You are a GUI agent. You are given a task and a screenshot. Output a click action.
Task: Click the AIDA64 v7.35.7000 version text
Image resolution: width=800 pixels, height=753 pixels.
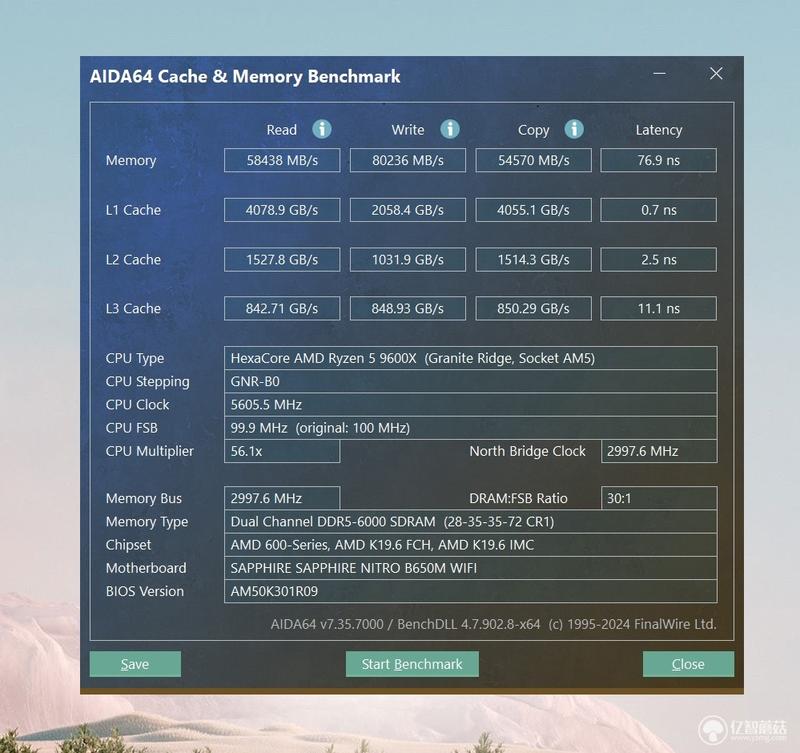click(327, 624)
